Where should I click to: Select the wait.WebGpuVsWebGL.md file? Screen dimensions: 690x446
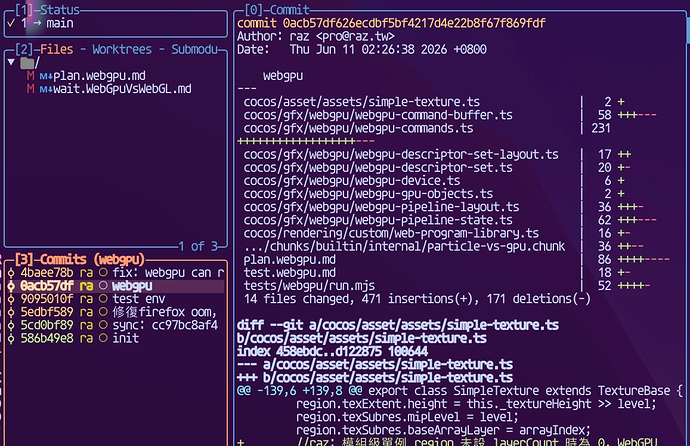[x=122, y=89]
